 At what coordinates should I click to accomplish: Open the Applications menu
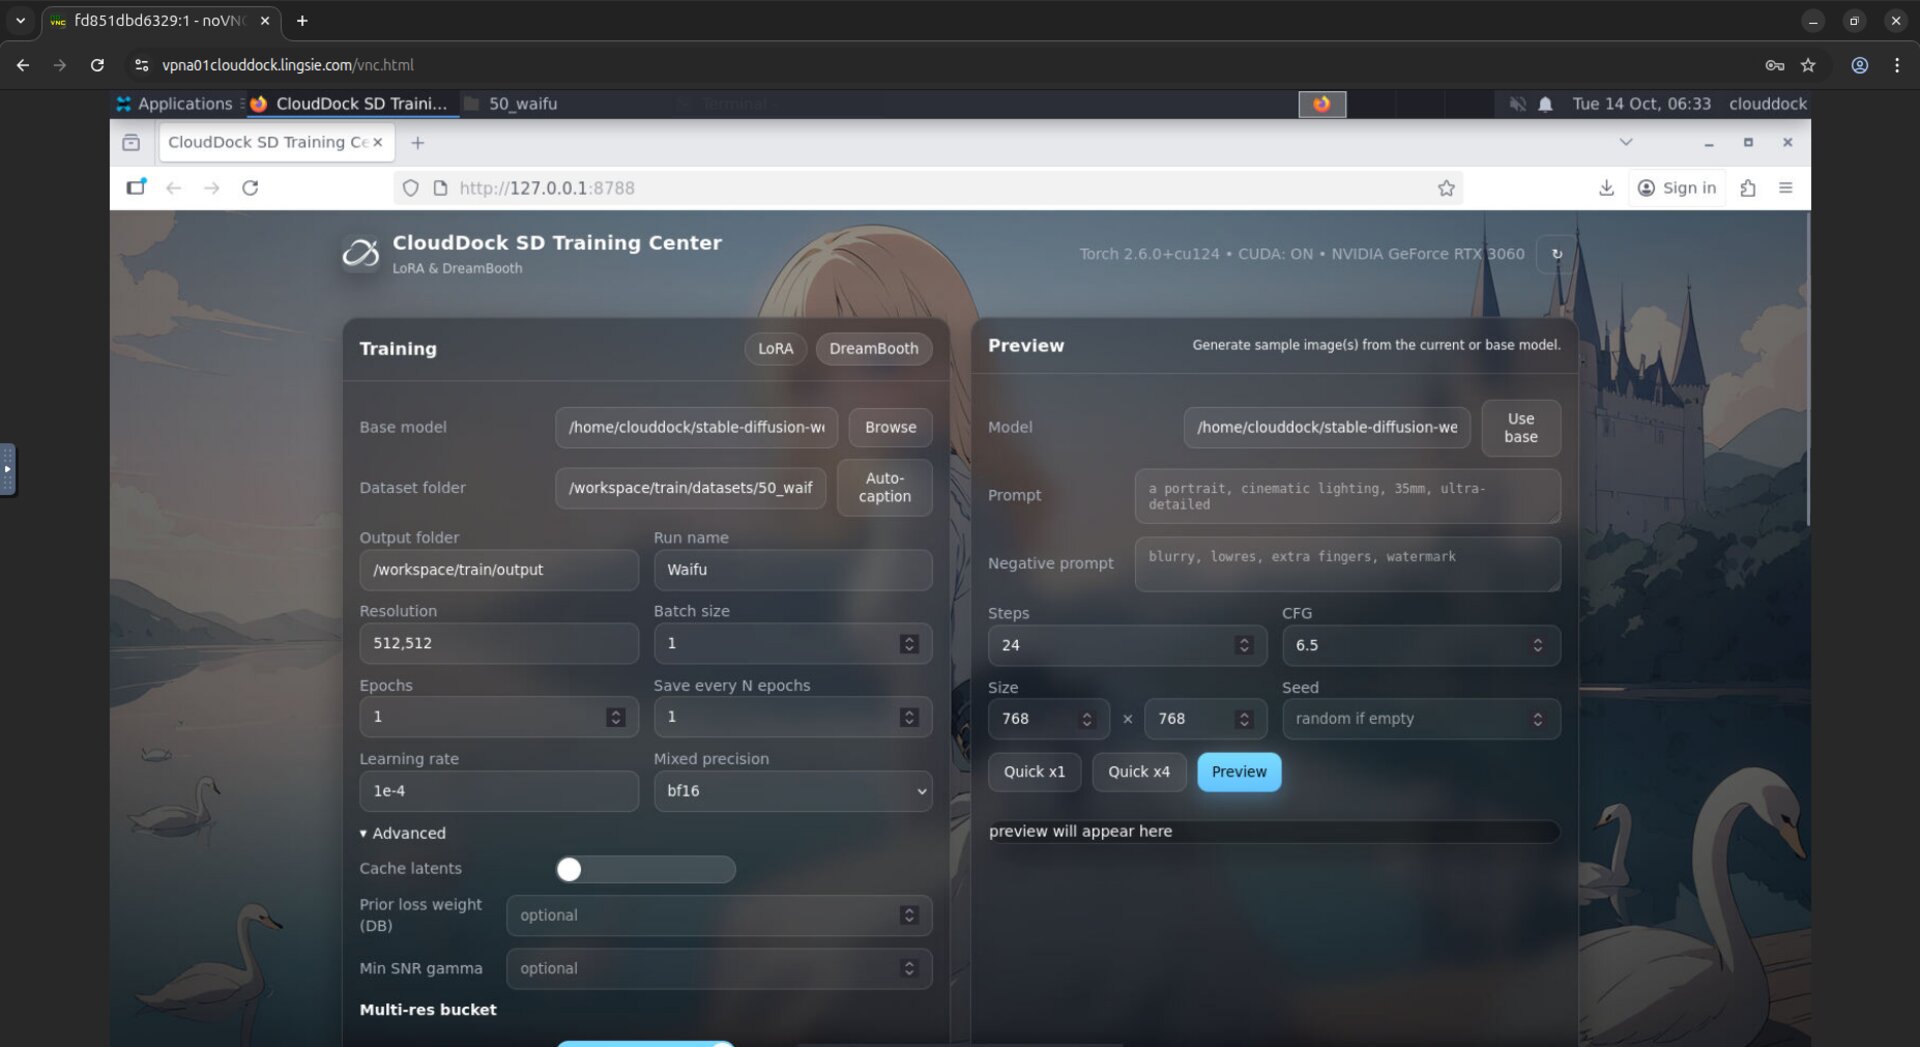tap(175, 104)
